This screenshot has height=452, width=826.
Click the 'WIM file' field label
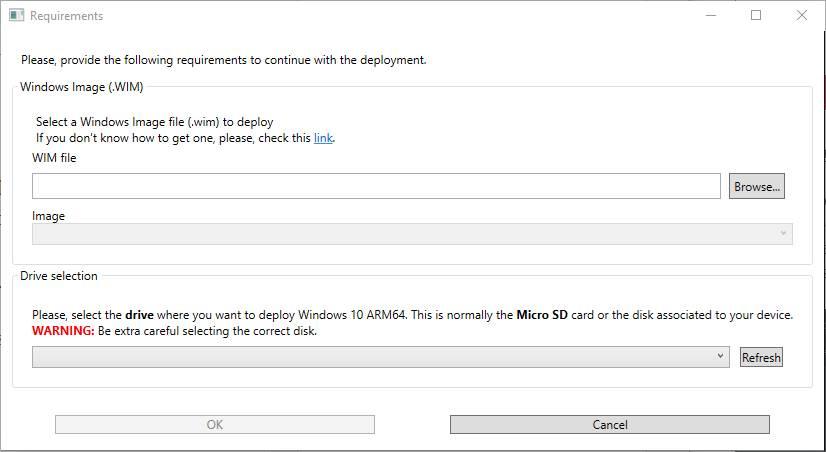pos(54,158)
